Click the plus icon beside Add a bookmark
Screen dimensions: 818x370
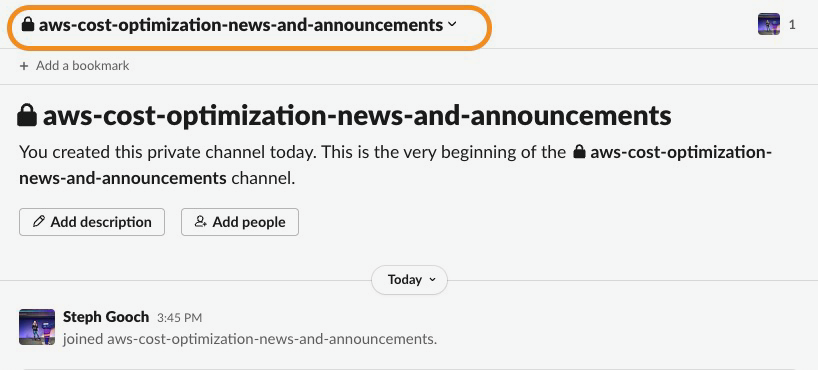click(23, 66)
